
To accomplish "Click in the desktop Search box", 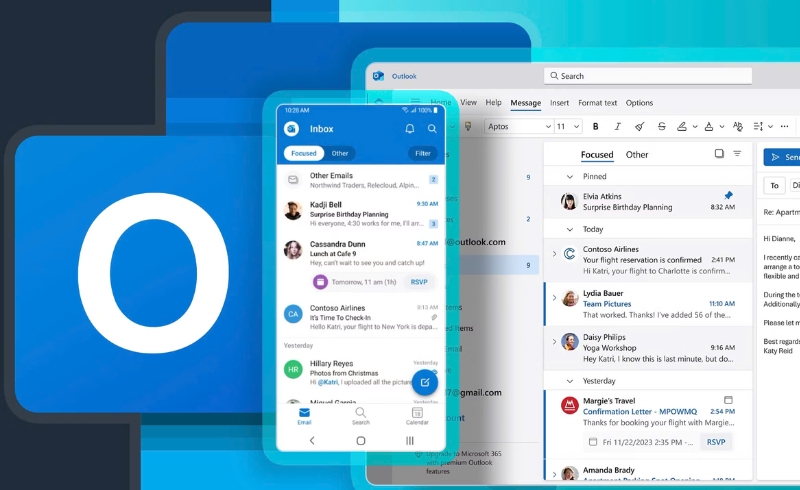I will tap(647, 76).
